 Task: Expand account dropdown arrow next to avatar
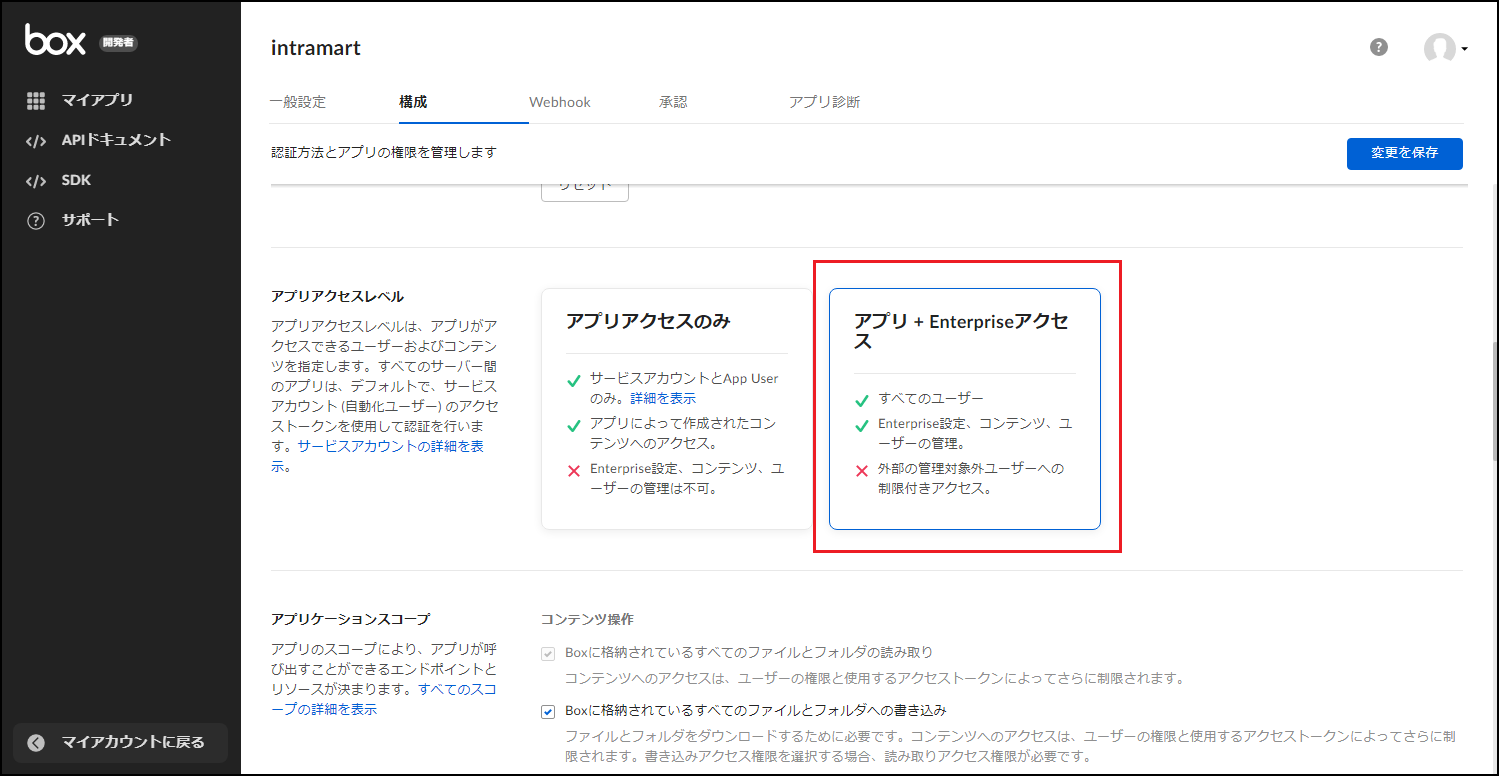click(1465, 49)
